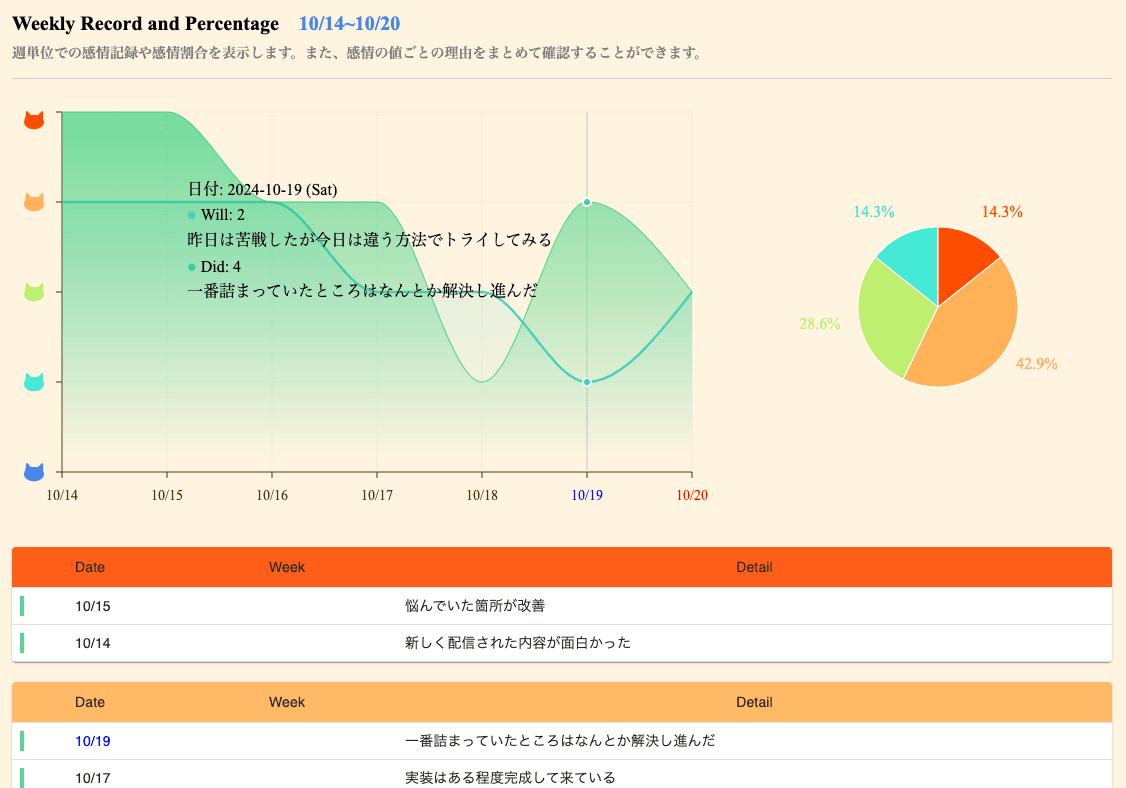Click the Detail header in the red-orange table

pos(754,567)
